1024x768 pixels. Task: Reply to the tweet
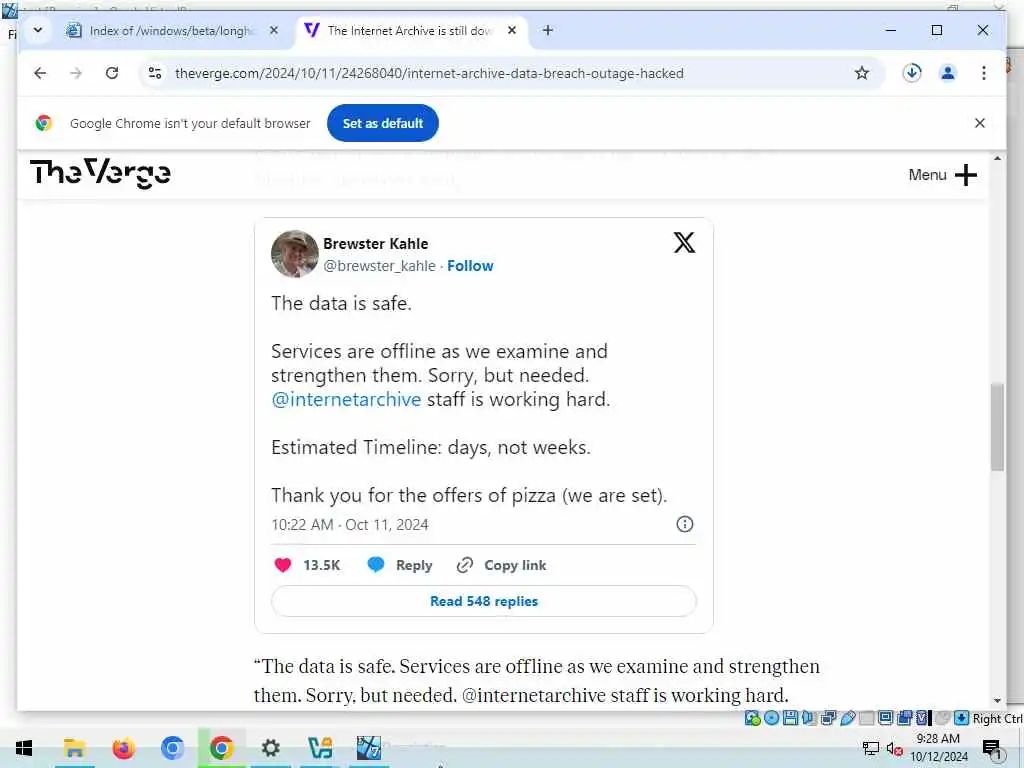pyautogui.click(x=400, y=565)
